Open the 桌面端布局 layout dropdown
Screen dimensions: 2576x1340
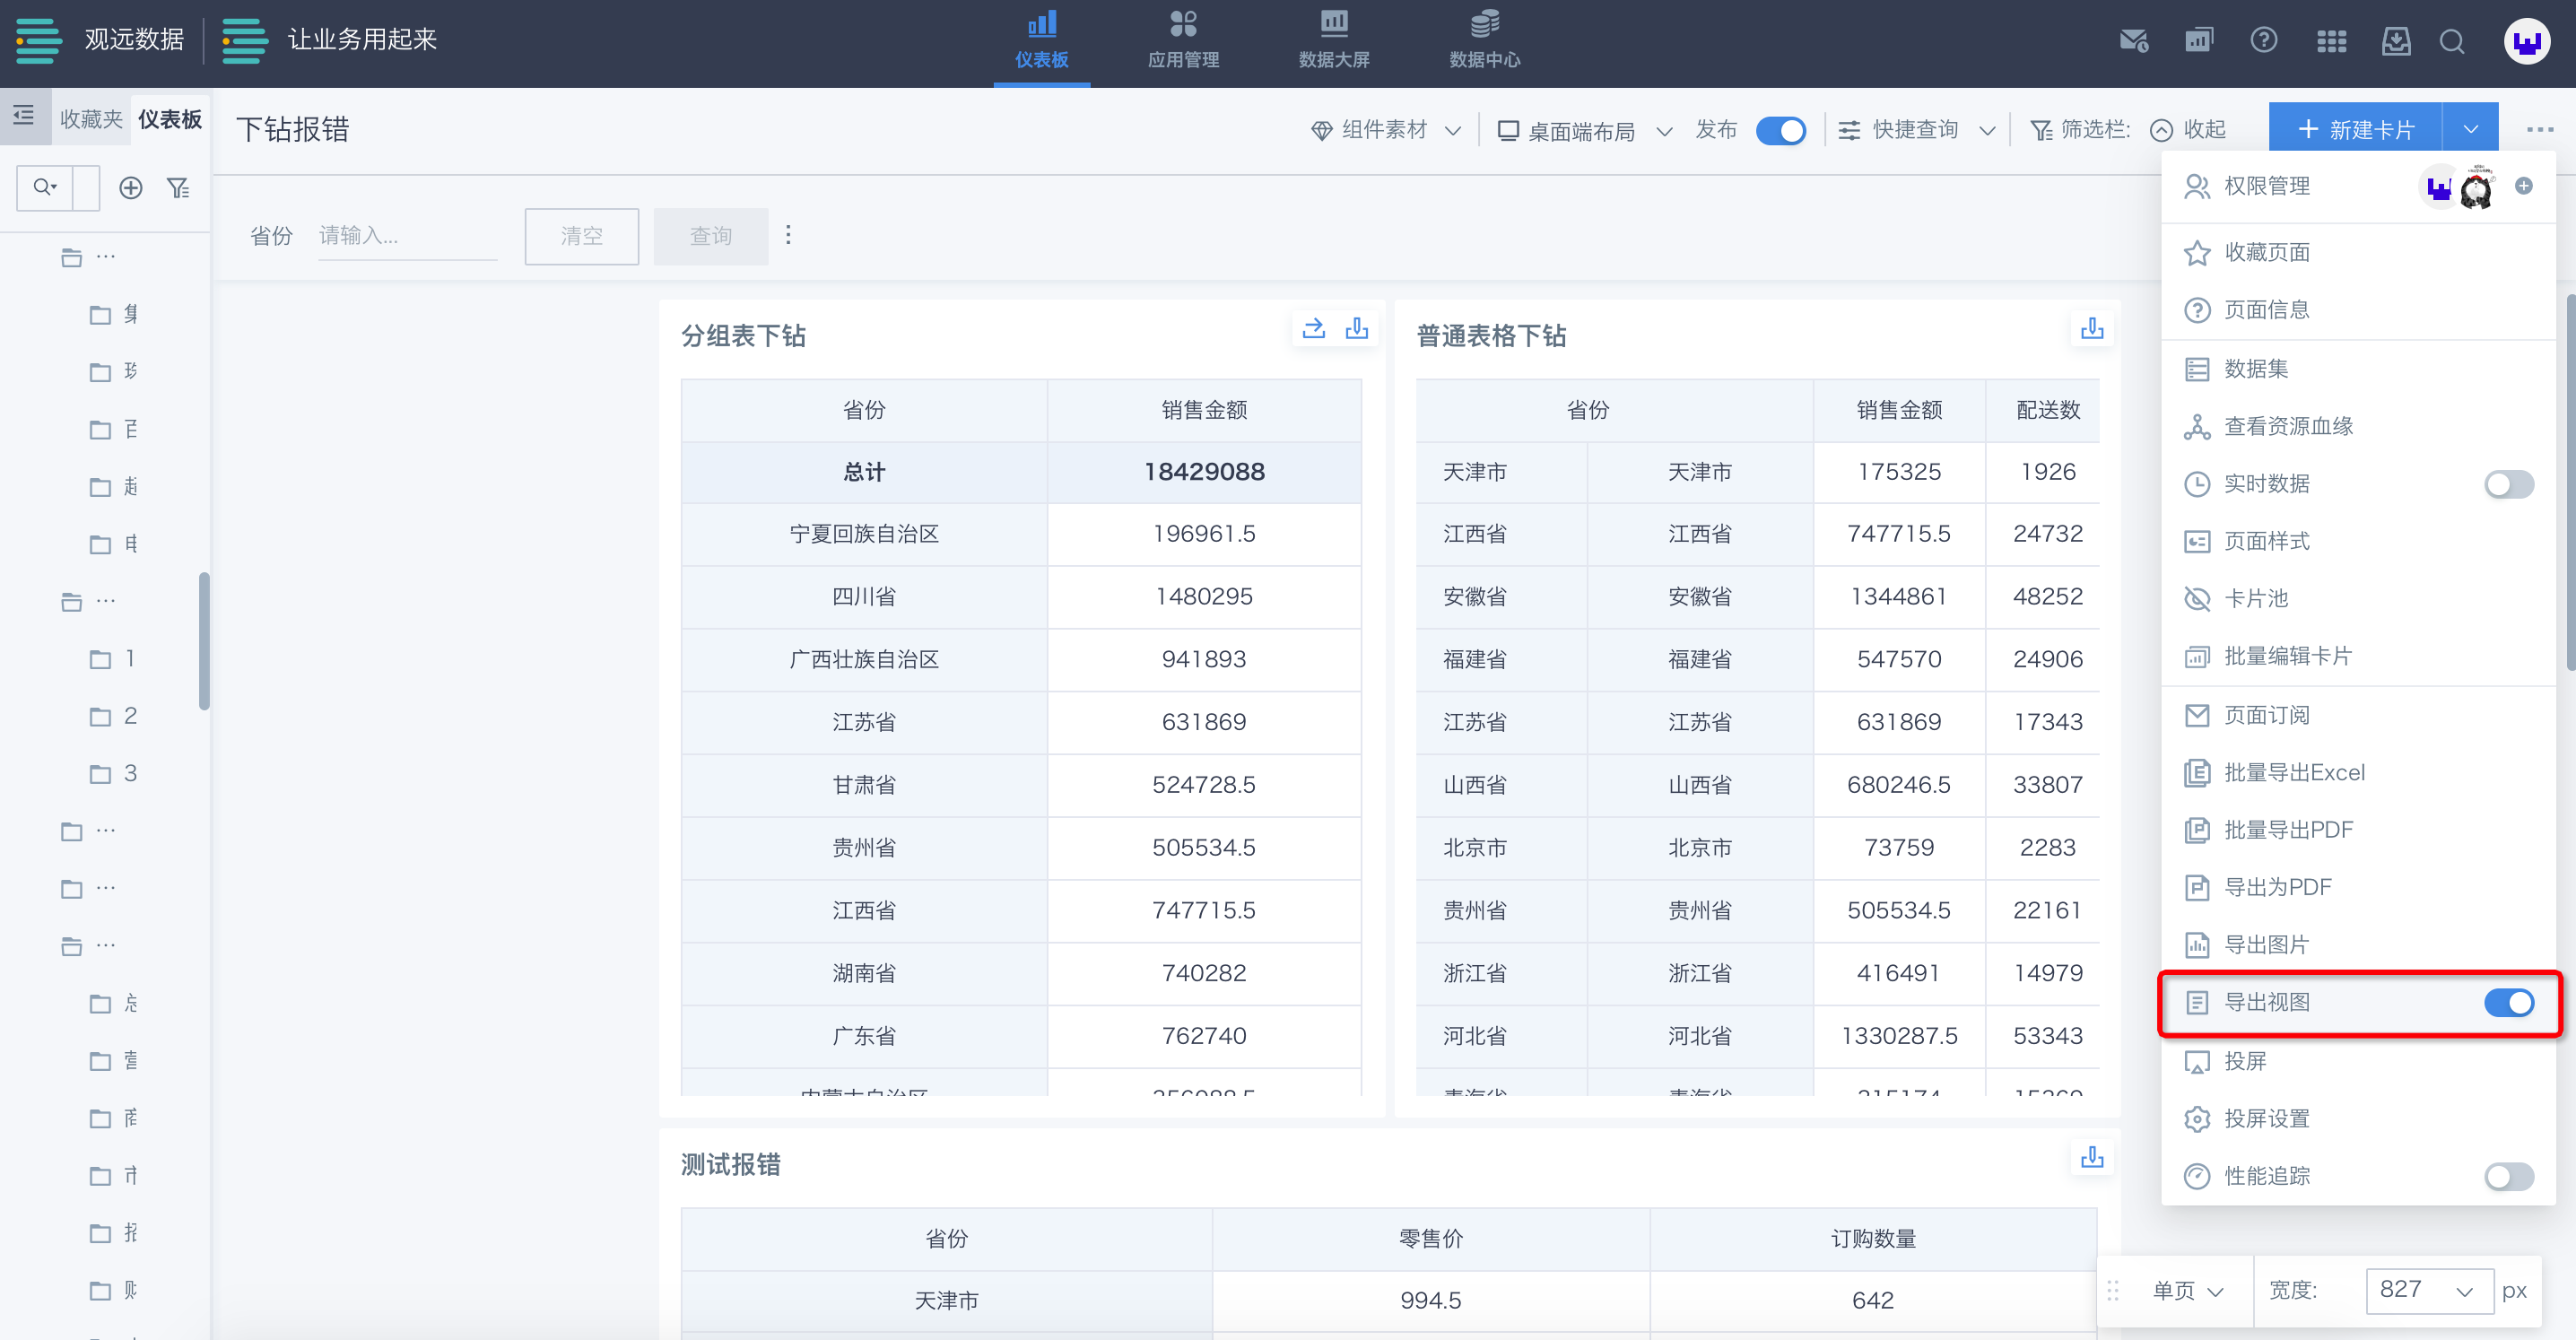(x=1584, y=131)
